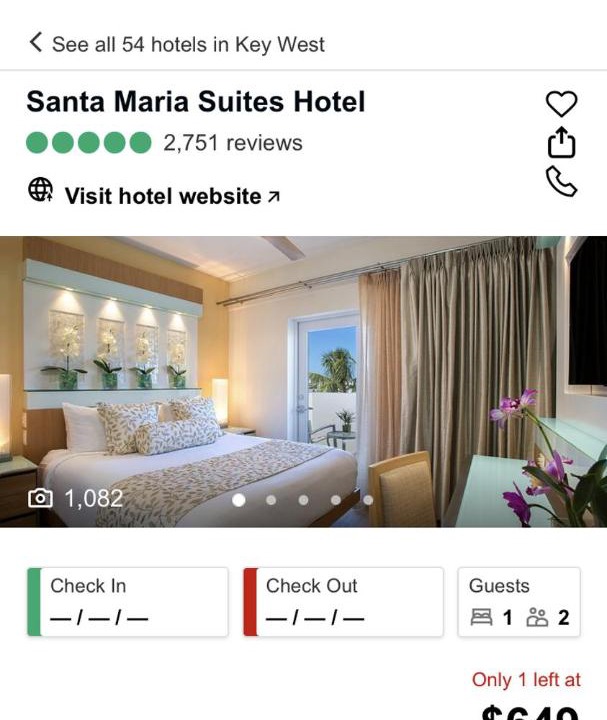Image resolution: width=607 pixels, height=720 pixels.
Task: Open the Check In date picker
Action: coord(128,602)
